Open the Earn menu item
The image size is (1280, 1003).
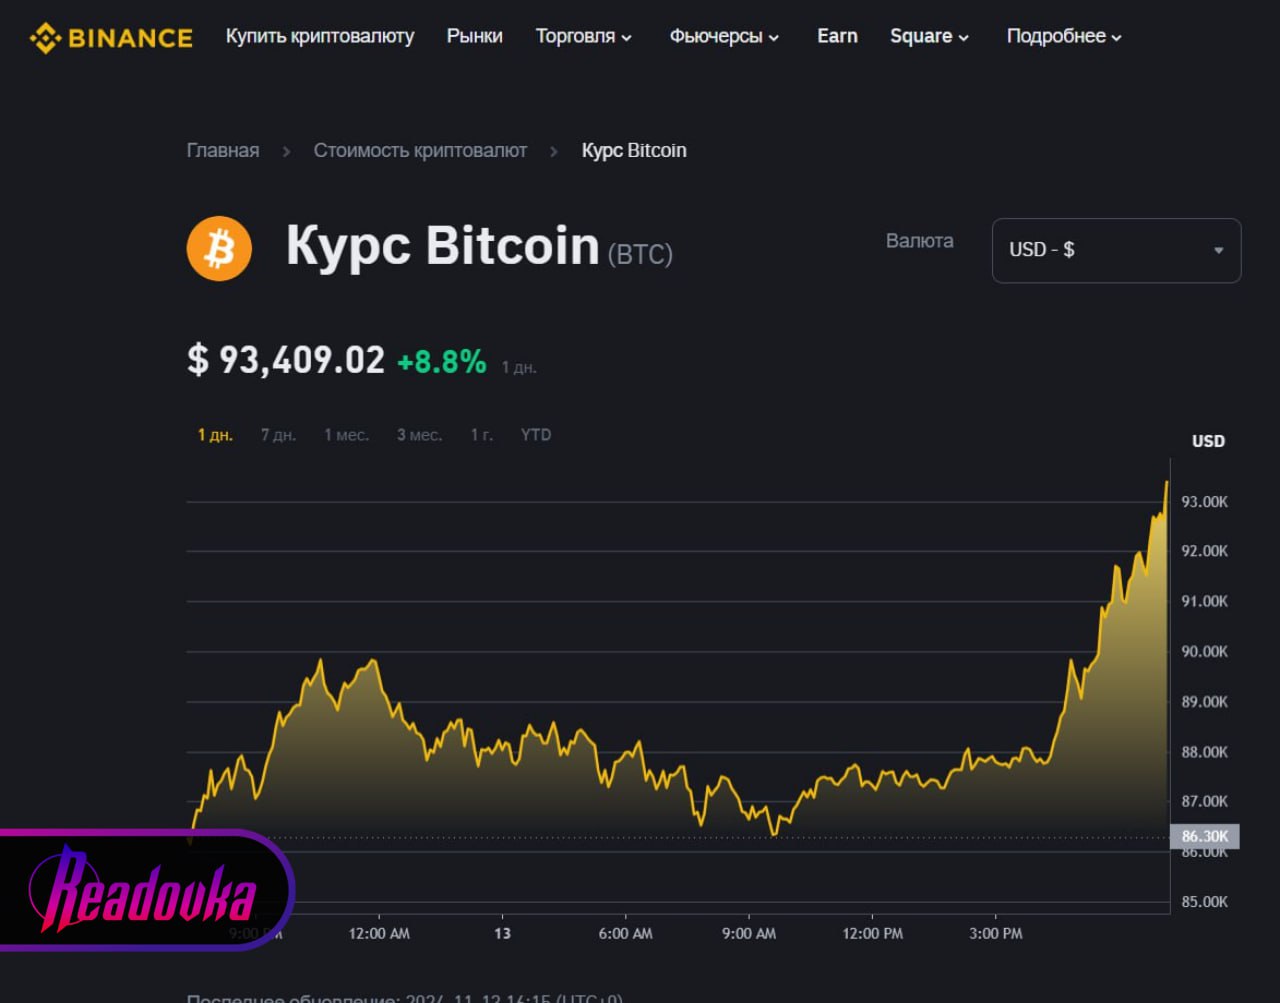(x=837, y=37)
